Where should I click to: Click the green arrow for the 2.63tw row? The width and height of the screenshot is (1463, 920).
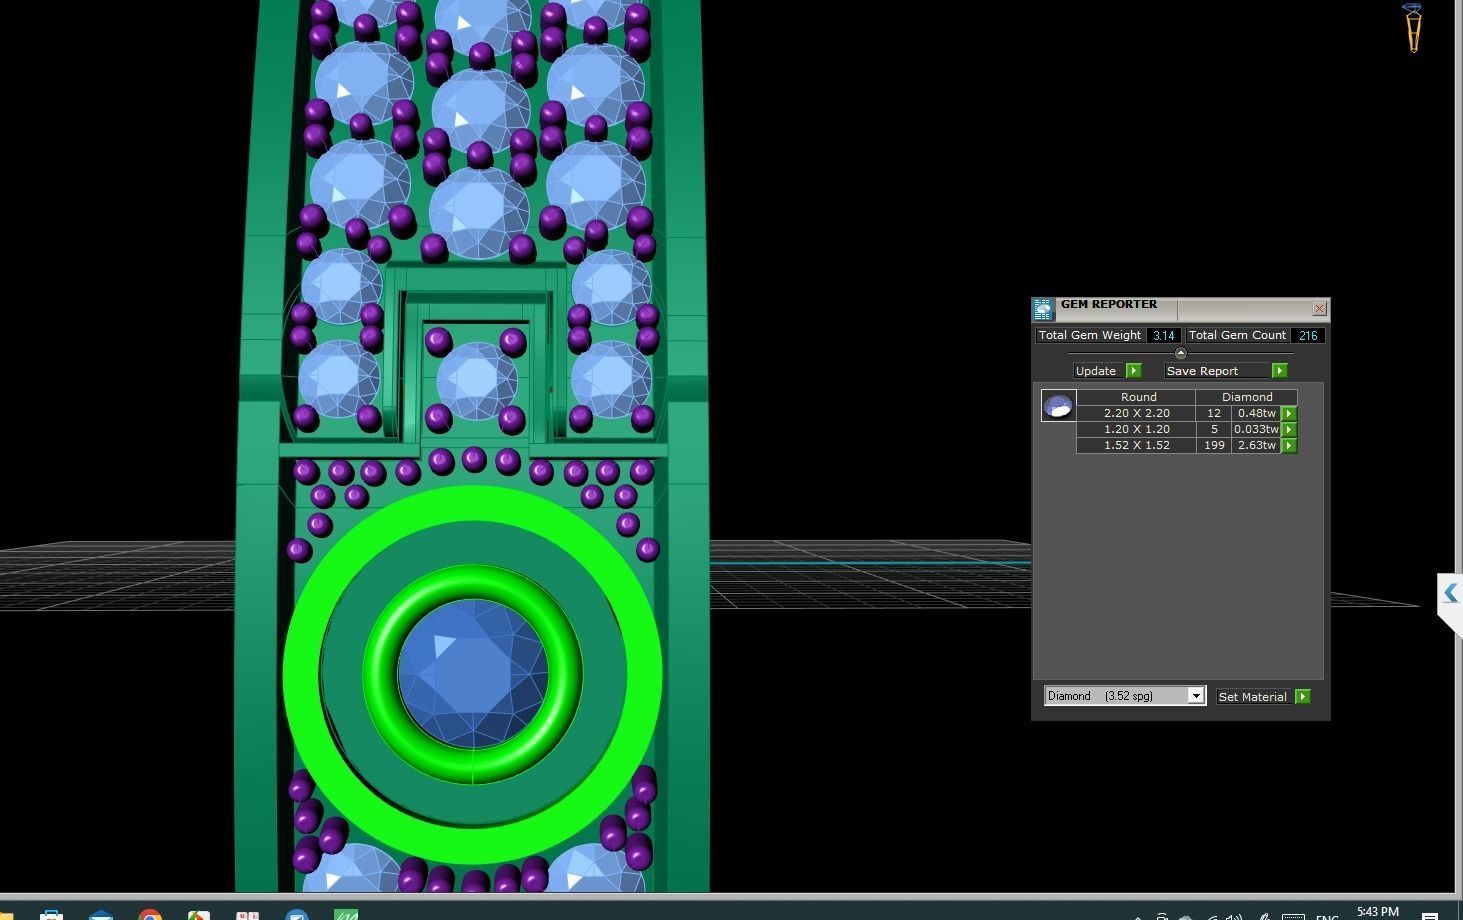[x=1289, y=445]
